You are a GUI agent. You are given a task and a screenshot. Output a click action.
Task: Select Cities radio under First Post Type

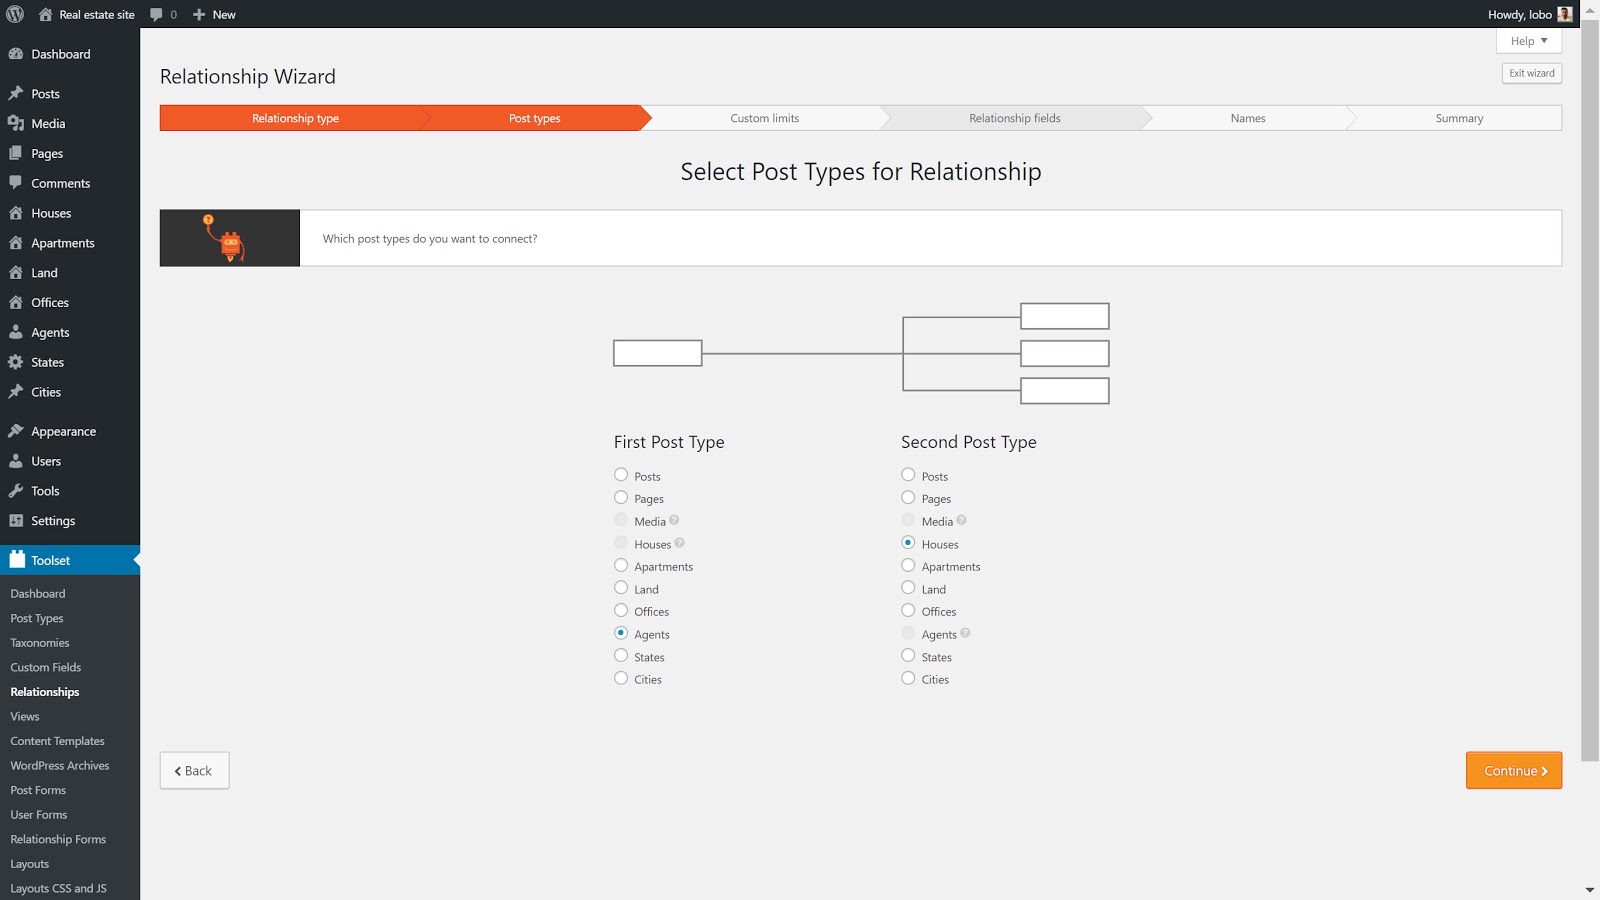click(621, 679)
